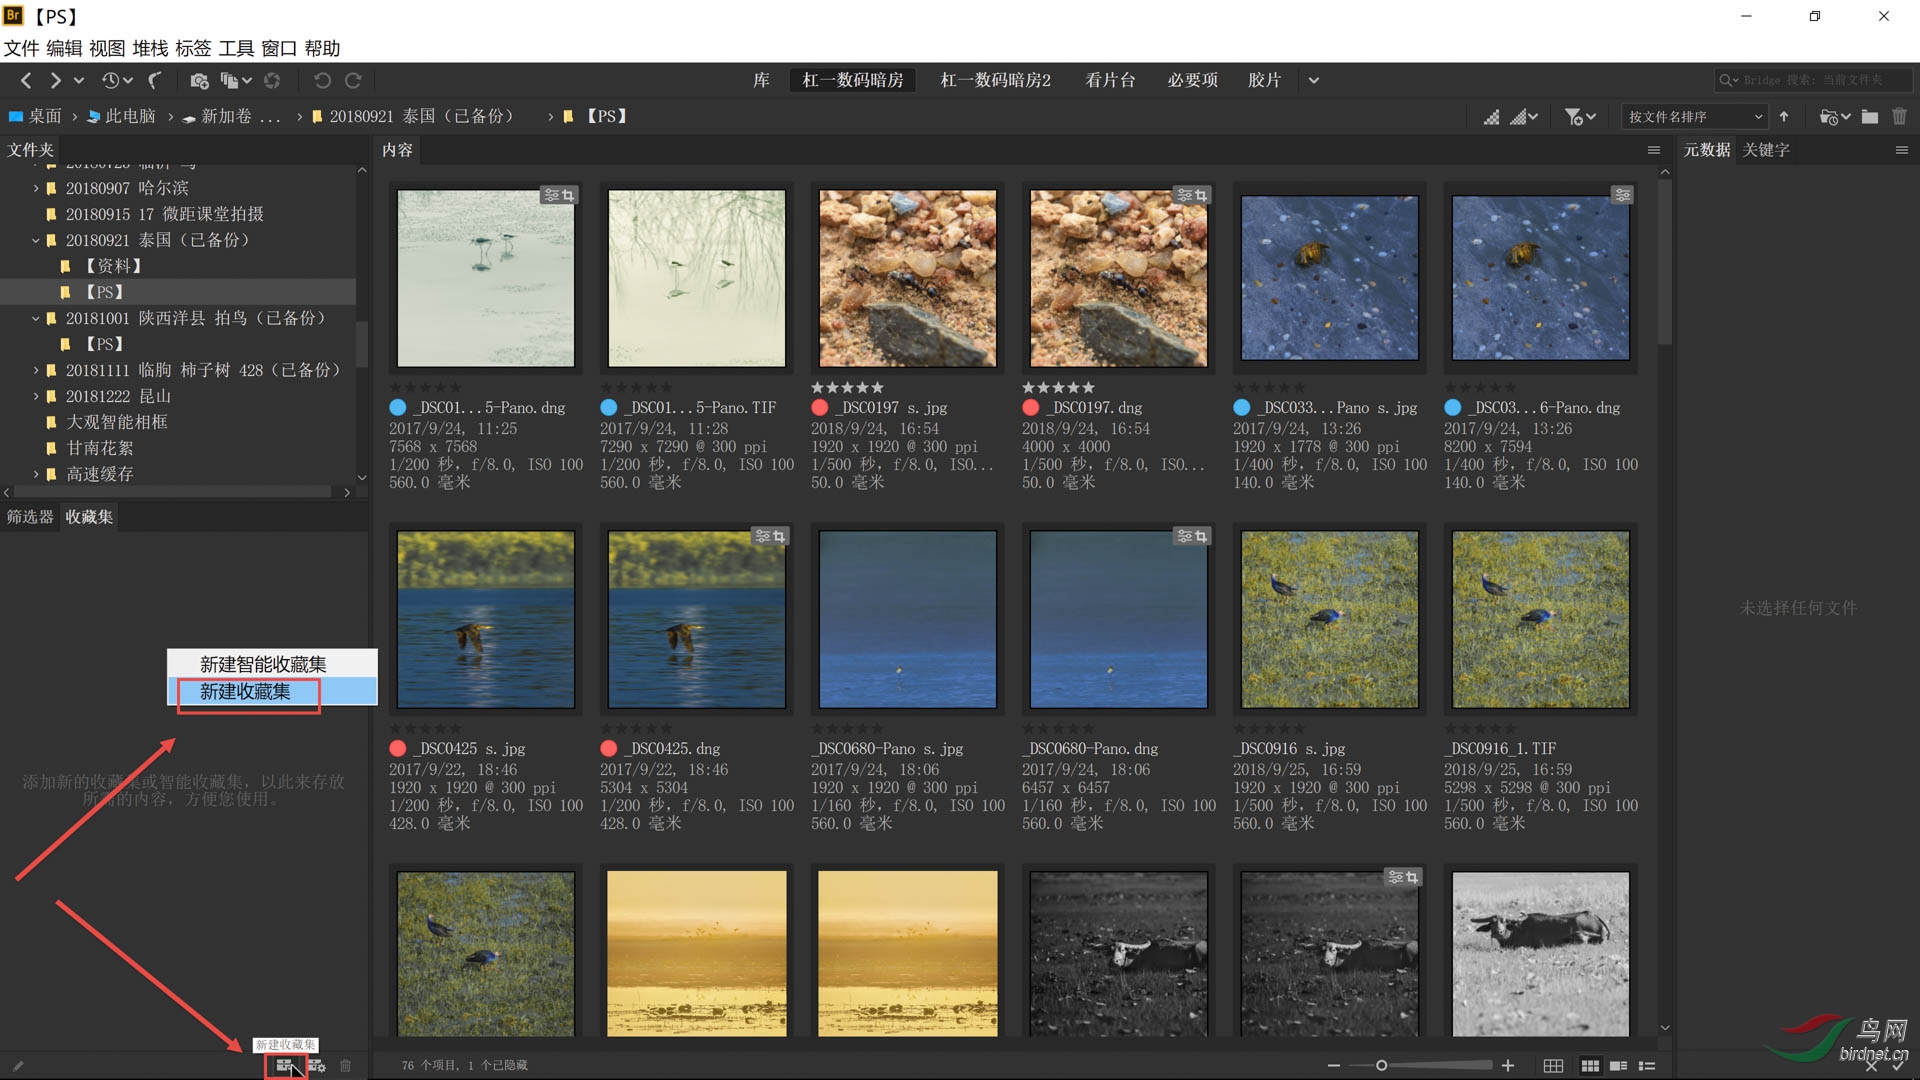
Task: Toggle the lock thumbnail grid button
Action: [x=1553, y=1066]
